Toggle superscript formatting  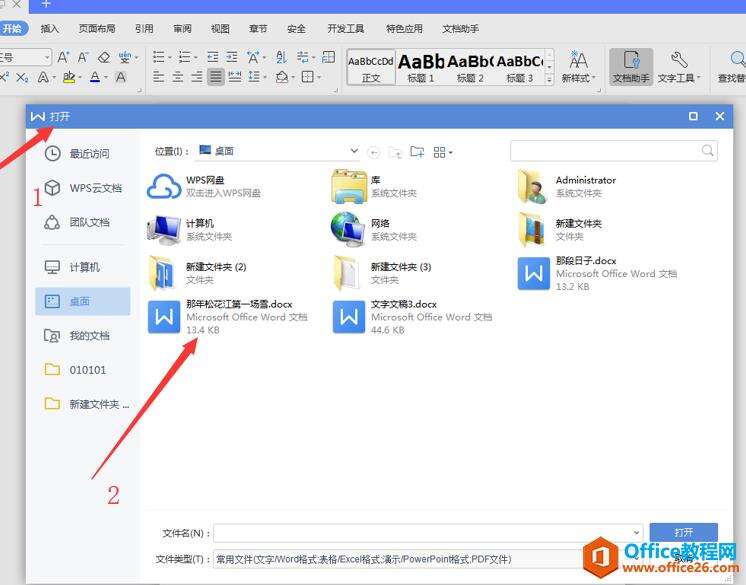tap(4, 77)
